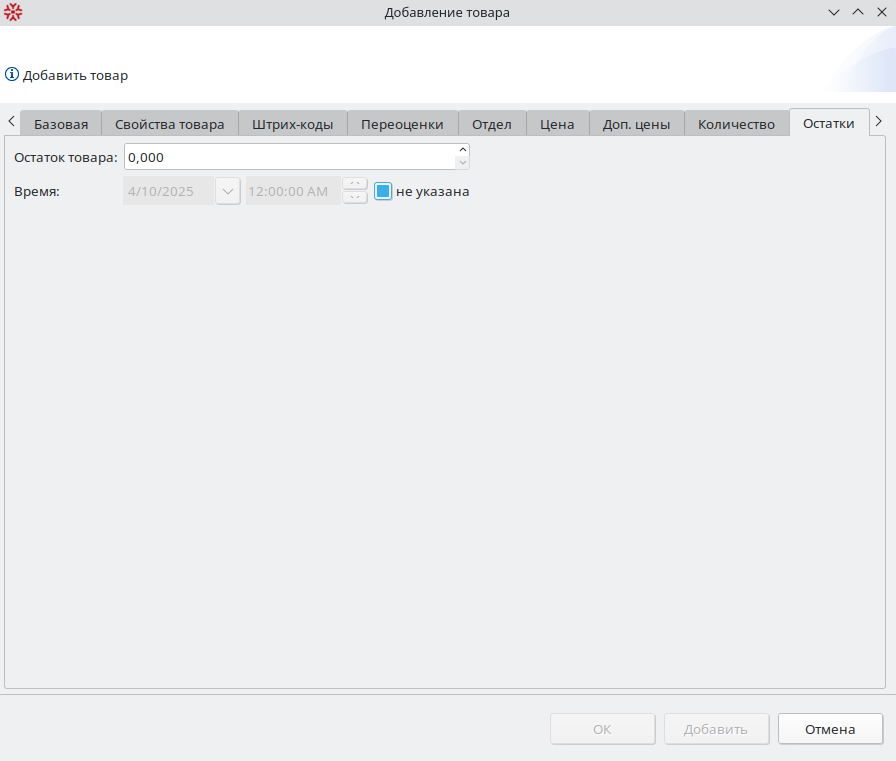Open the Свойства товара tab
The height and width of the screenshot is (761, 896).
pos(170,124)
